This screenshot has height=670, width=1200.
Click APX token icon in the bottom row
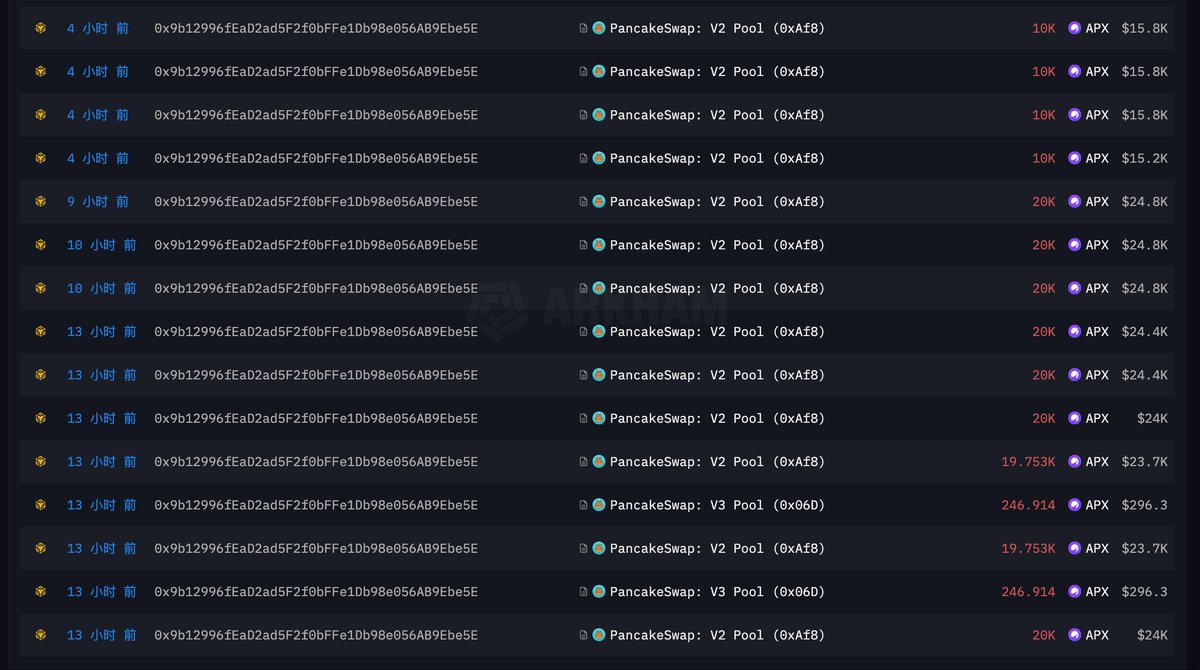[x=1075, y=635]
